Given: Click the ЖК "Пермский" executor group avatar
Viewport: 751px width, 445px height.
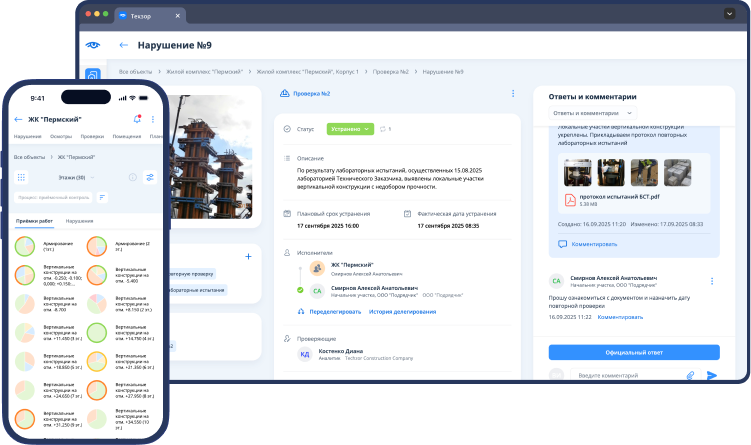Looking at the screenshot, I should pos(317,269).
